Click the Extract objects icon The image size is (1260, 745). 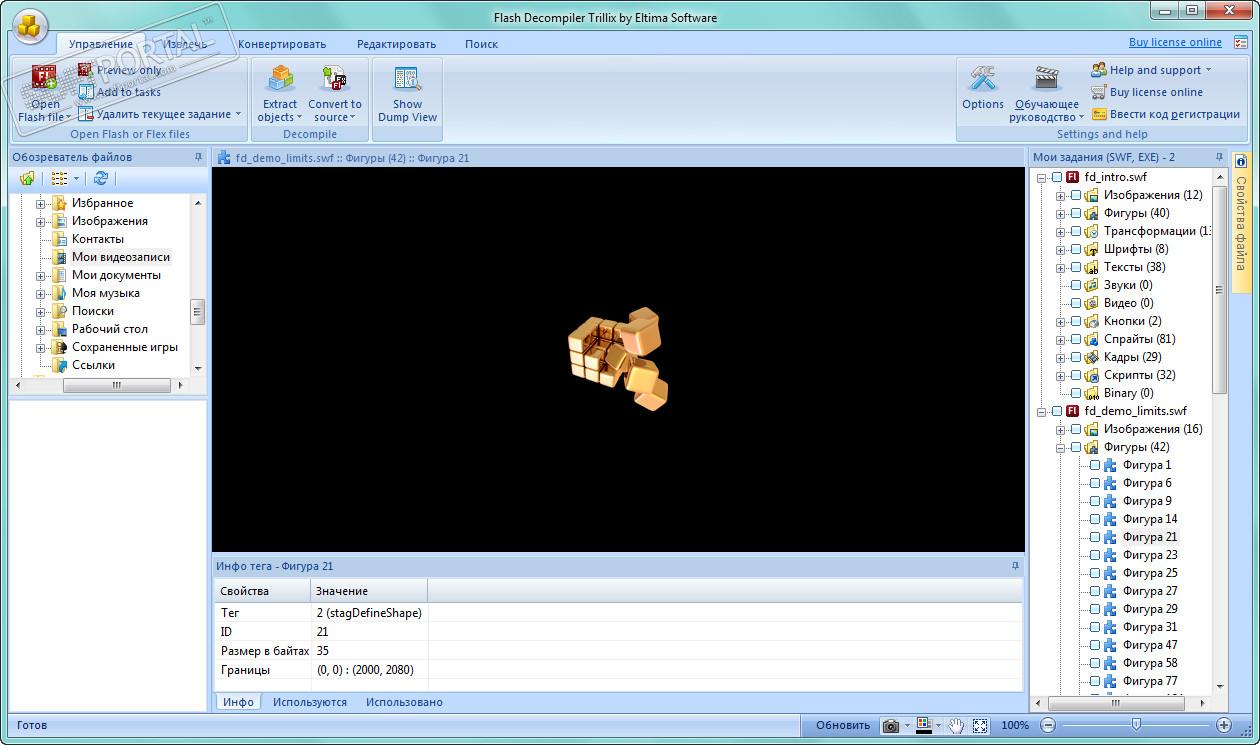[x=281, y=79]
